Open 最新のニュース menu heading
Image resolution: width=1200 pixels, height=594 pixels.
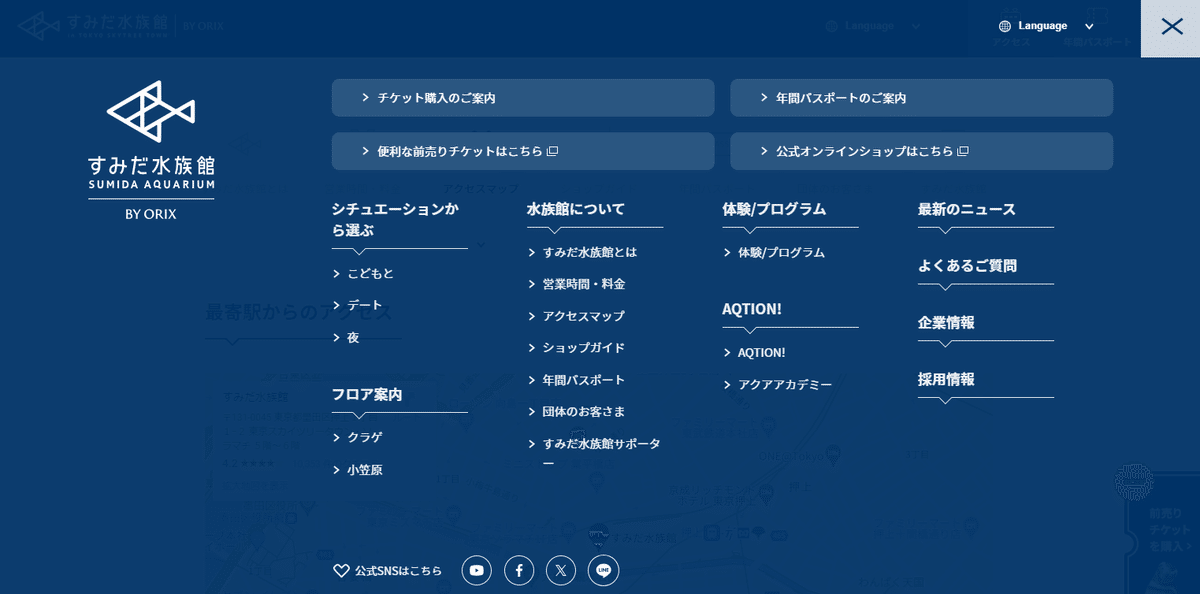[x=967, y=209]
